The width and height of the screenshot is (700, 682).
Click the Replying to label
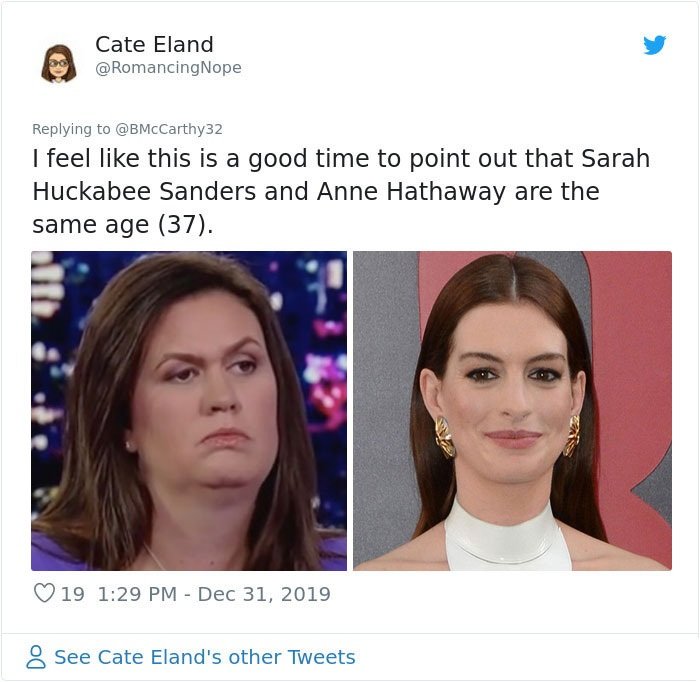71,129
